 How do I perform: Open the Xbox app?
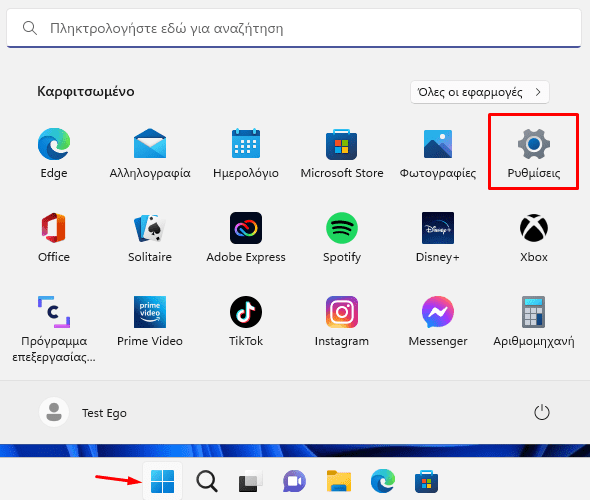click(534, 237)
